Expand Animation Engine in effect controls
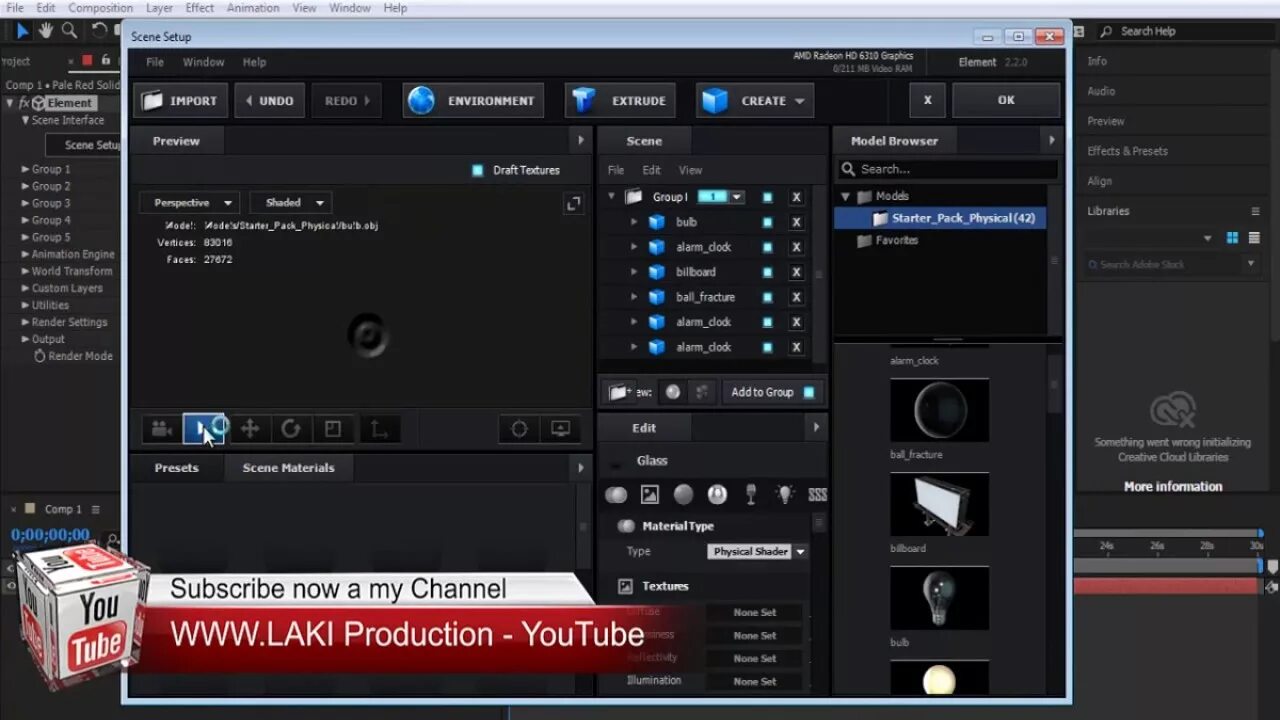The image size is (1280, 720). (25, 255)
